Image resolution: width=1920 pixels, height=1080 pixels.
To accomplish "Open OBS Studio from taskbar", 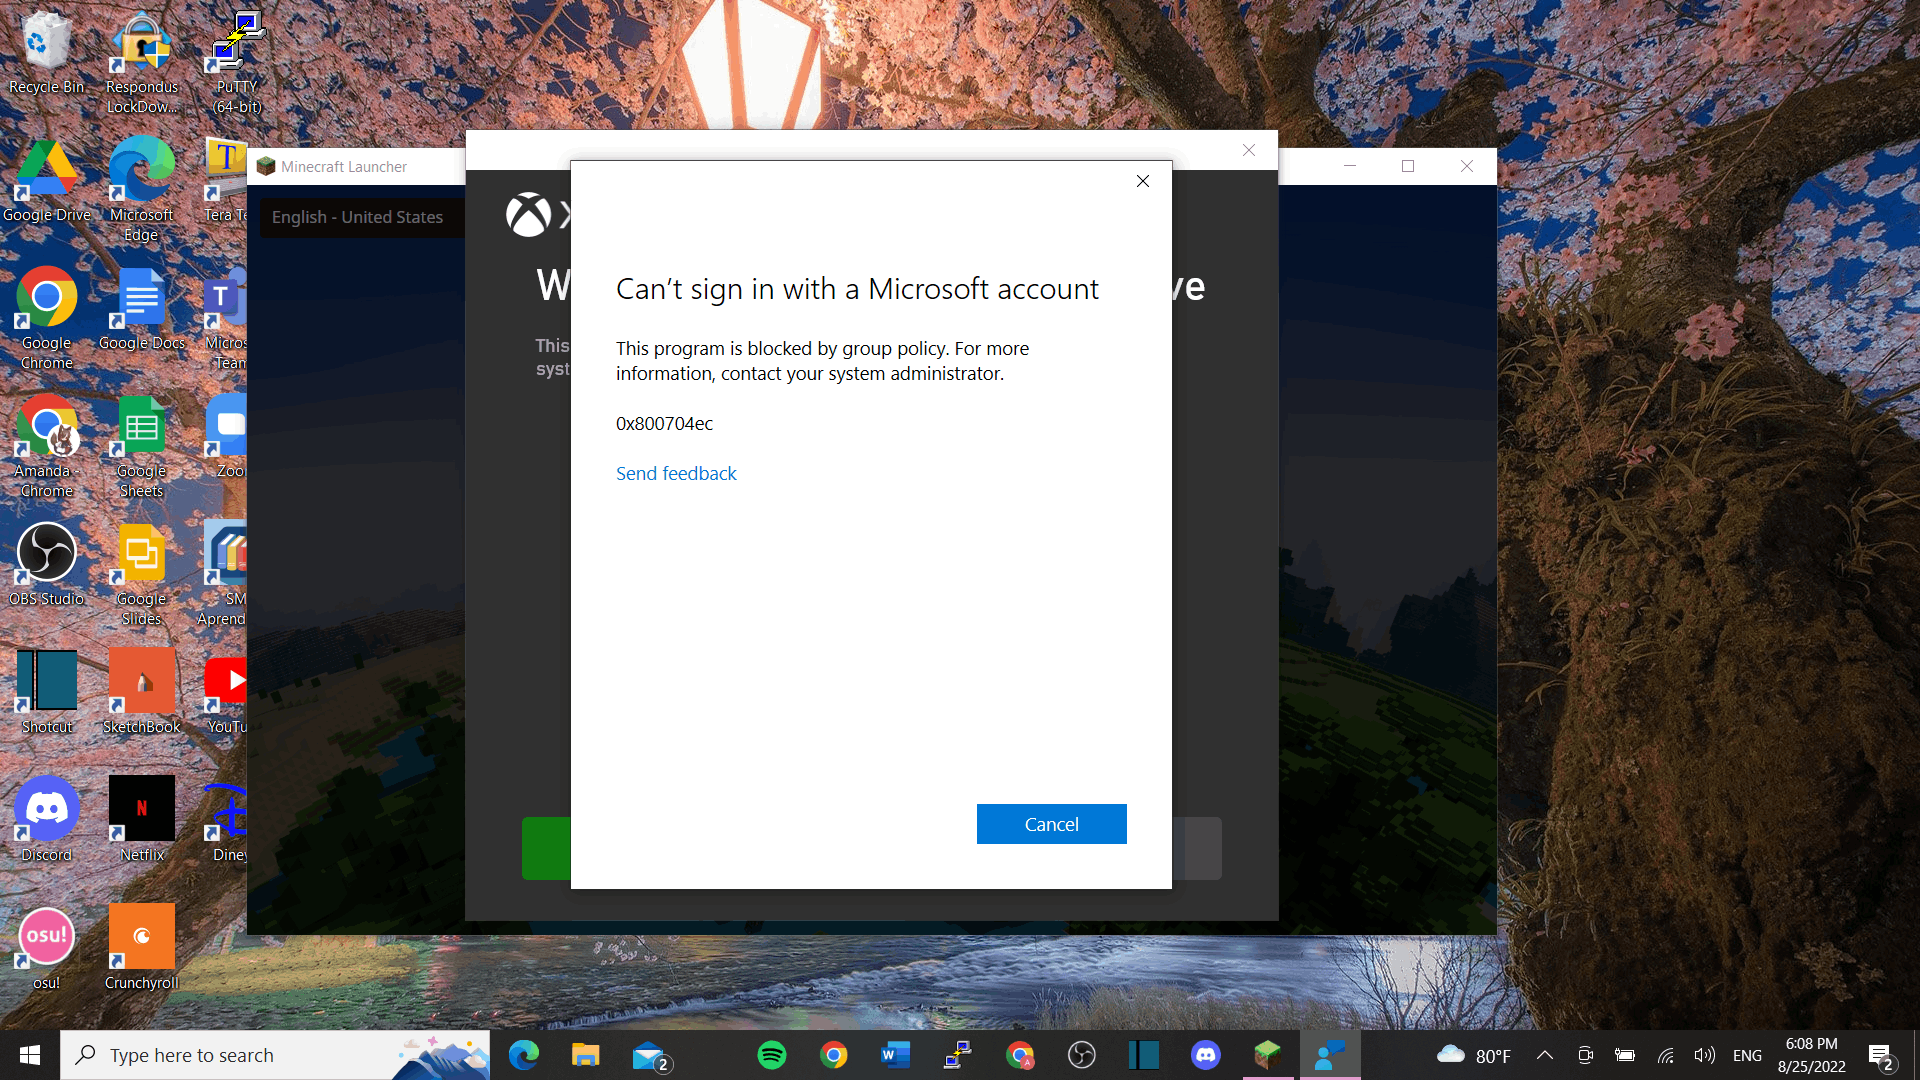I will click(x=1082, y=1055).
